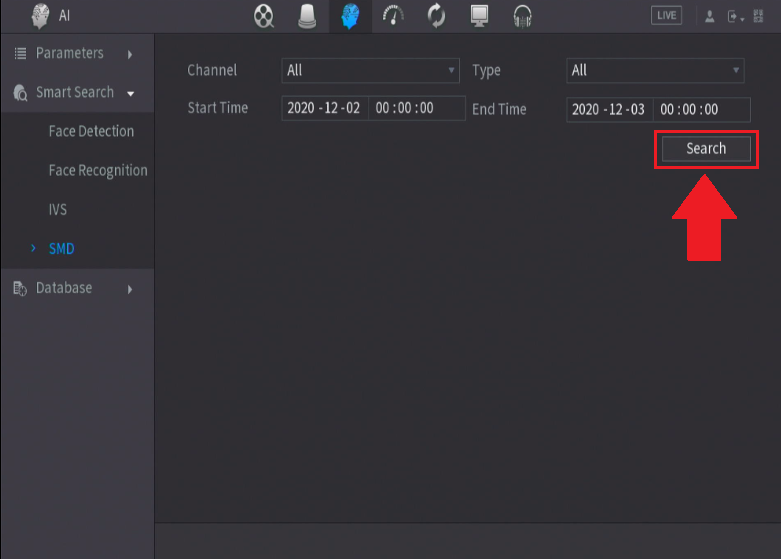This screenshot has width=781, height=559.
Task: Collapse the Smart Search section
Action: 77,92
